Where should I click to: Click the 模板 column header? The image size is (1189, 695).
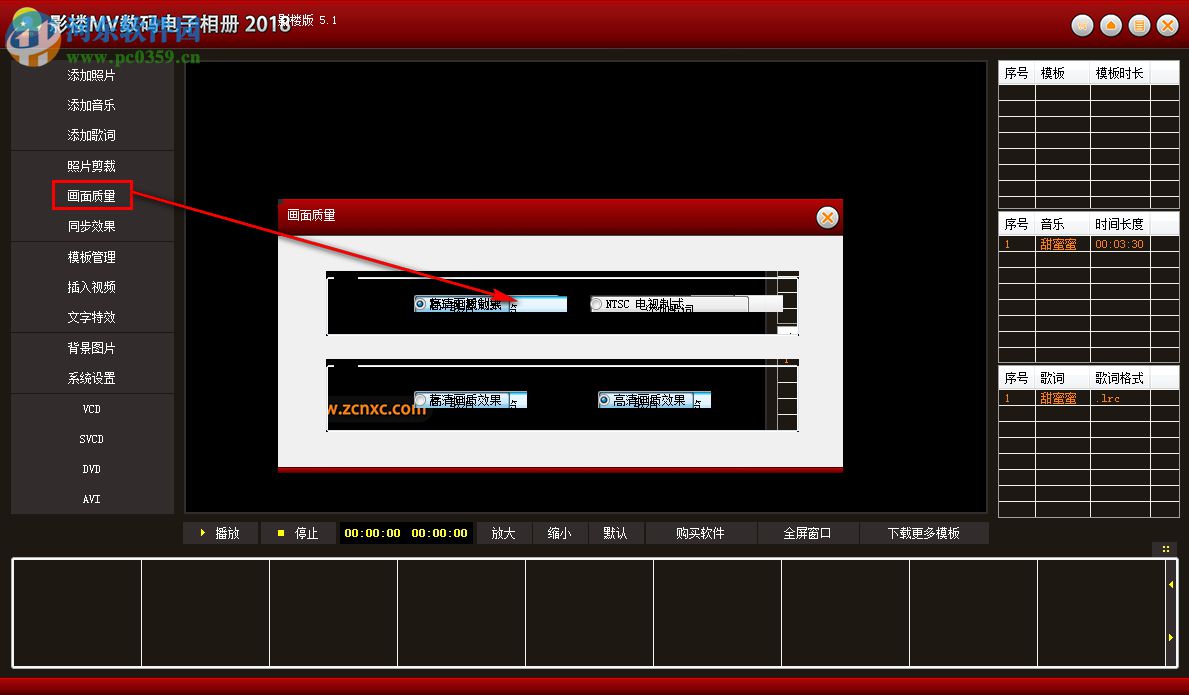tap(1062, 73)
